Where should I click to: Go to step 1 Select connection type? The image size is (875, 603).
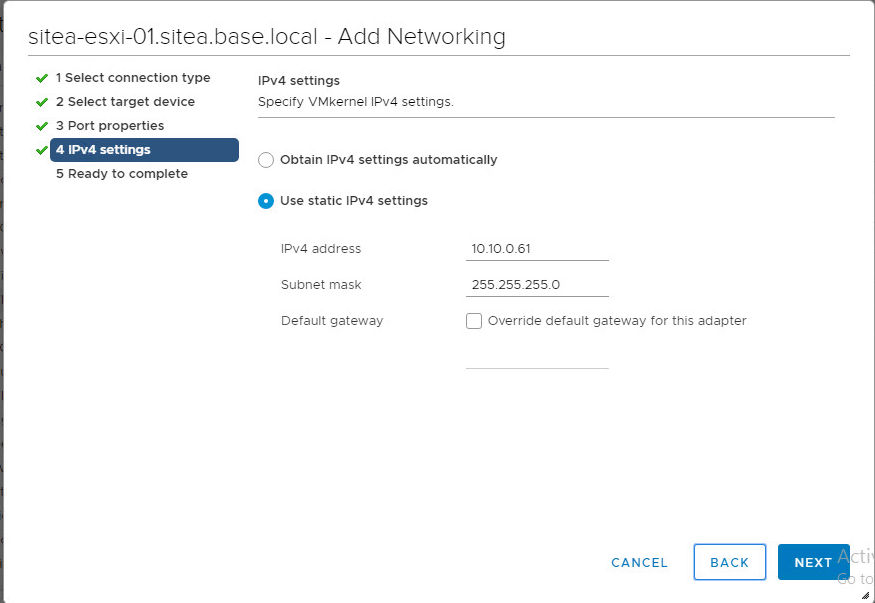tap(133, 78)
